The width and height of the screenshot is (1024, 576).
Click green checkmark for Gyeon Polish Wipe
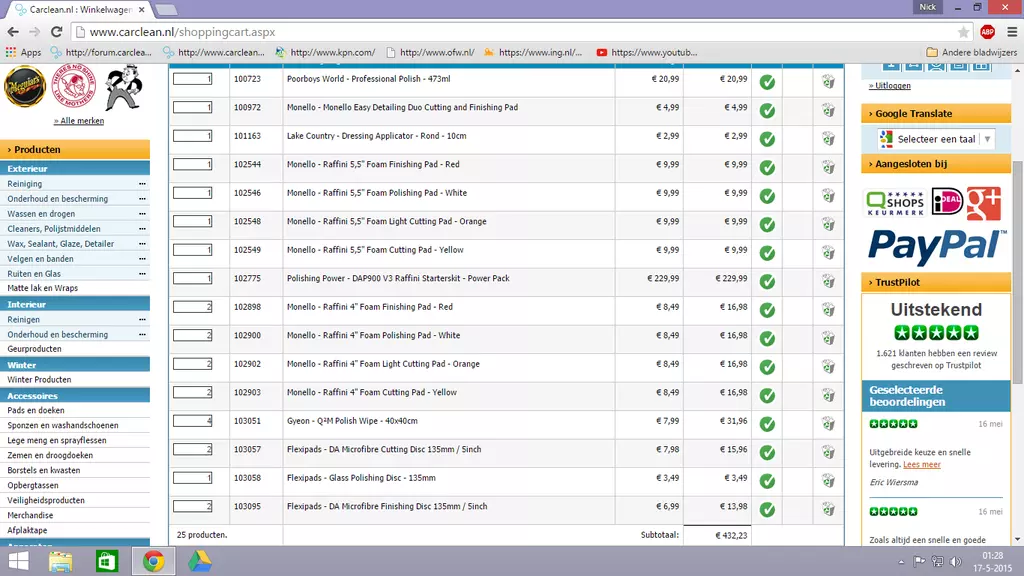click(767, 424)
